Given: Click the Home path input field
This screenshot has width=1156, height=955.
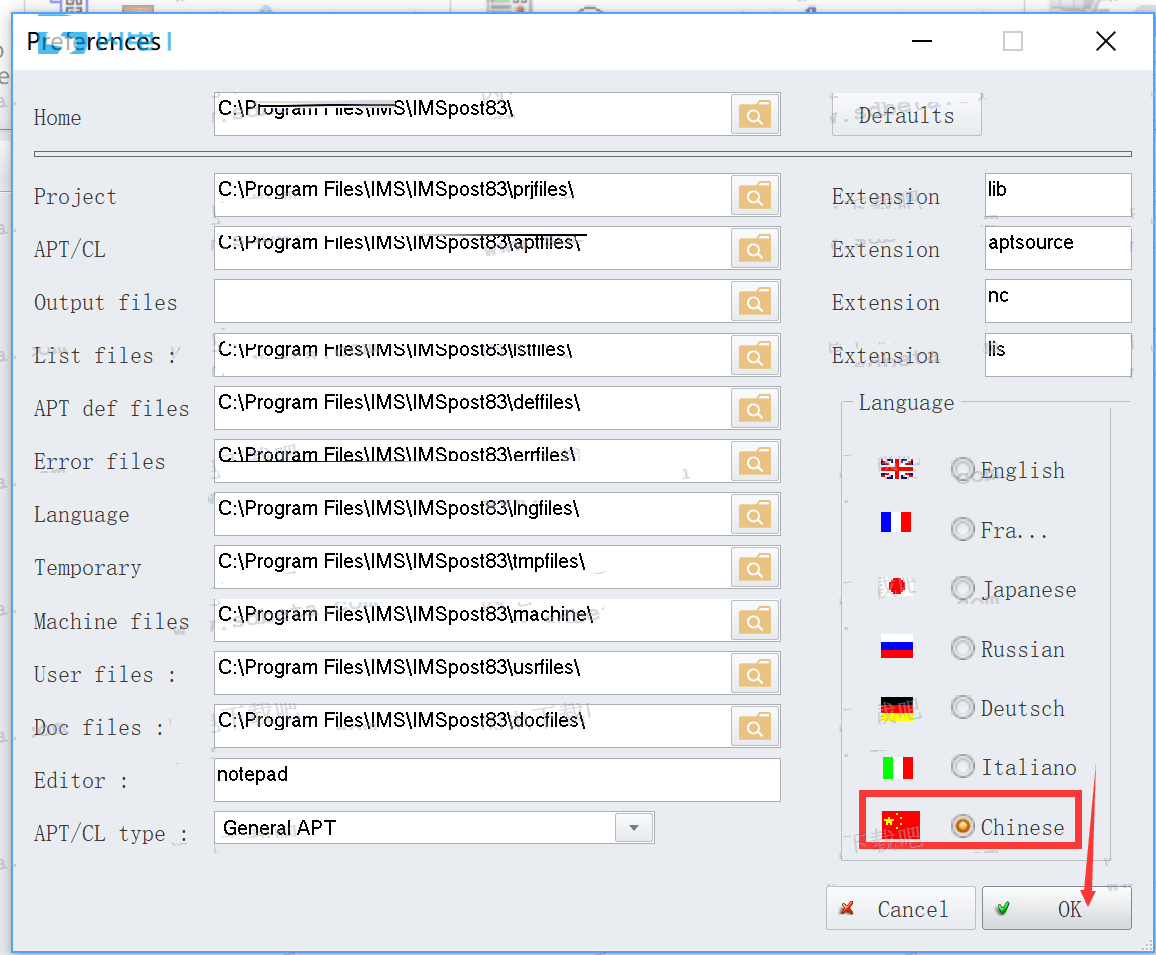Looking at the screenshot, I should point(472,114).
